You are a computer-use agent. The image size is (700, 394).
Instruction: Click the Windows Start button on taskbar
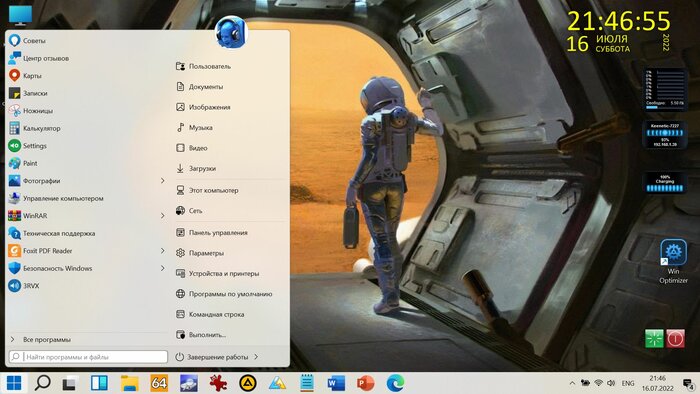point(14,383)
